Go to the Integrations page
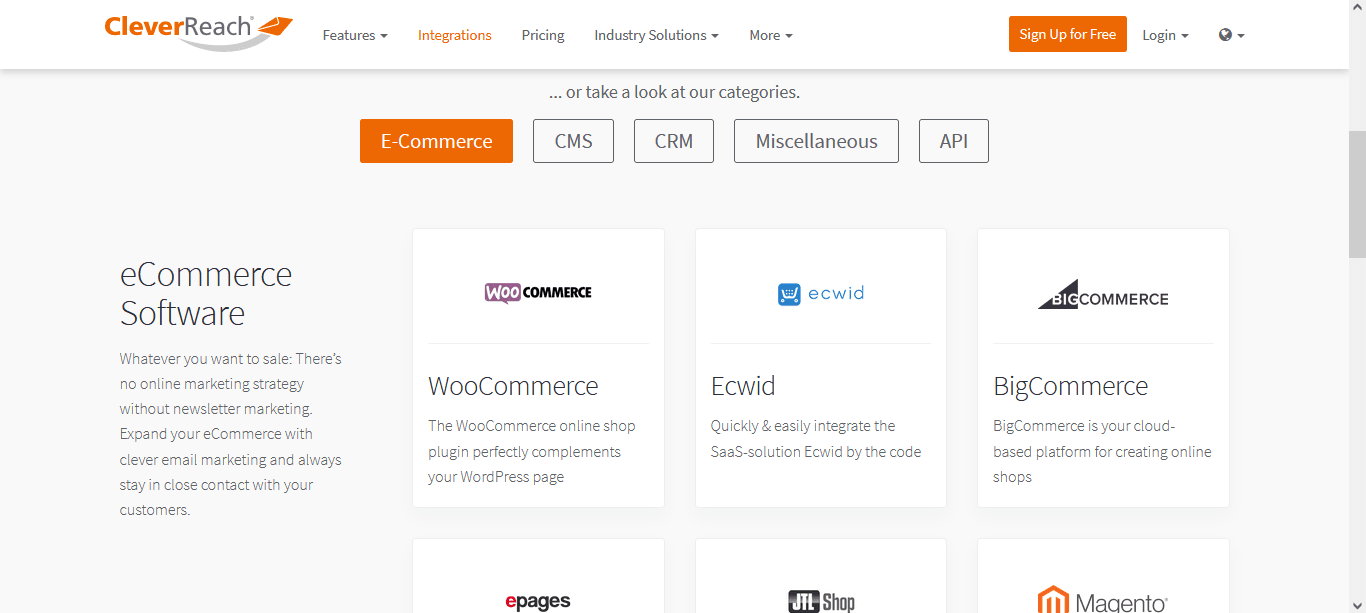Viewport: 1366px width, 613px height. coord(455,35)
